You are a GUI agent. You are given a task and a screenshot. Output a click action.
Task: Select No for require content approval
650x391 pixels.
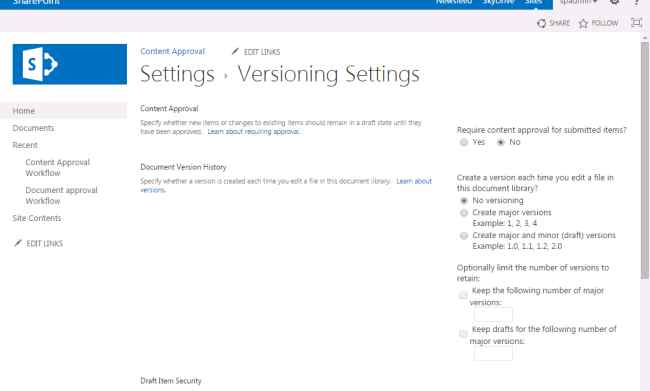click(x=501, y=142)
